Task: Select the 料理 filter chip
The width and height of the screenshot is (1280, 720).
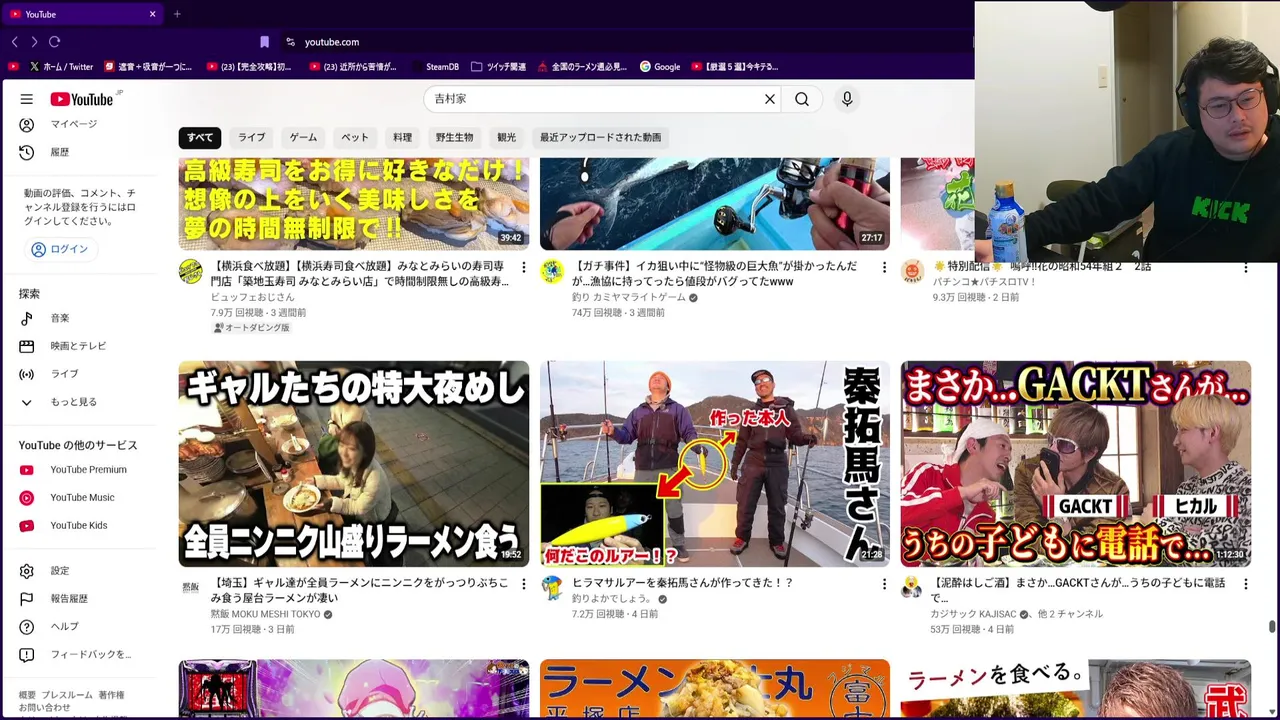Action: [x=402, y=138]
